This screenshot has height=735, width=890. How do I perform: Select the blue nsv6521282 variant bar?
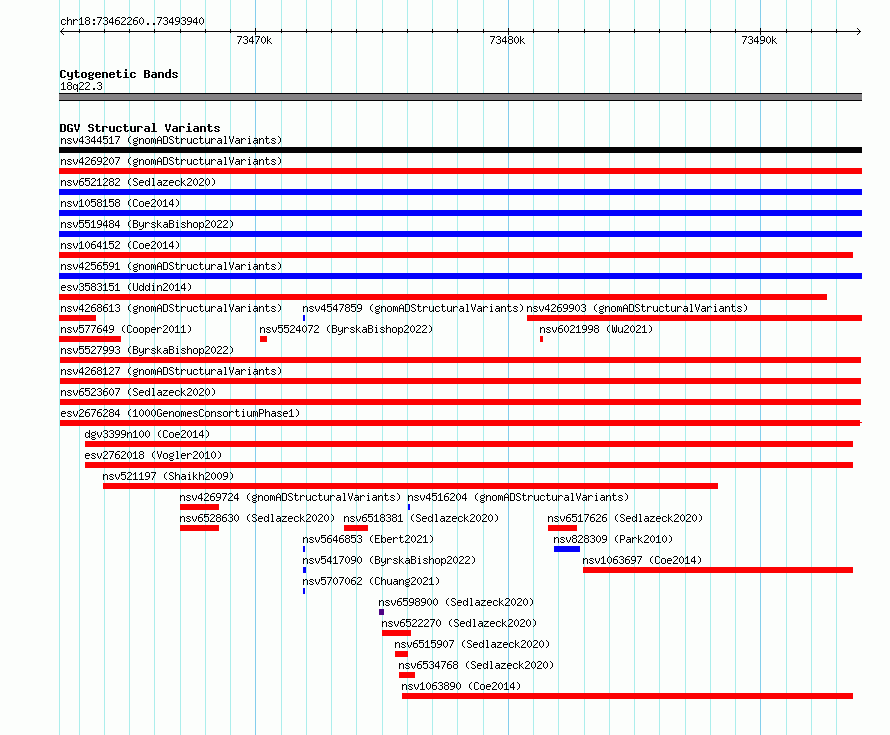(460, 192)
